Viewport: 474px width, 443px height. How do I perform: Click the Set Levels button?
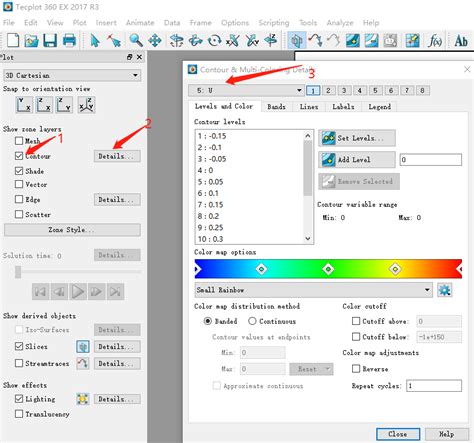click(357, 138)
